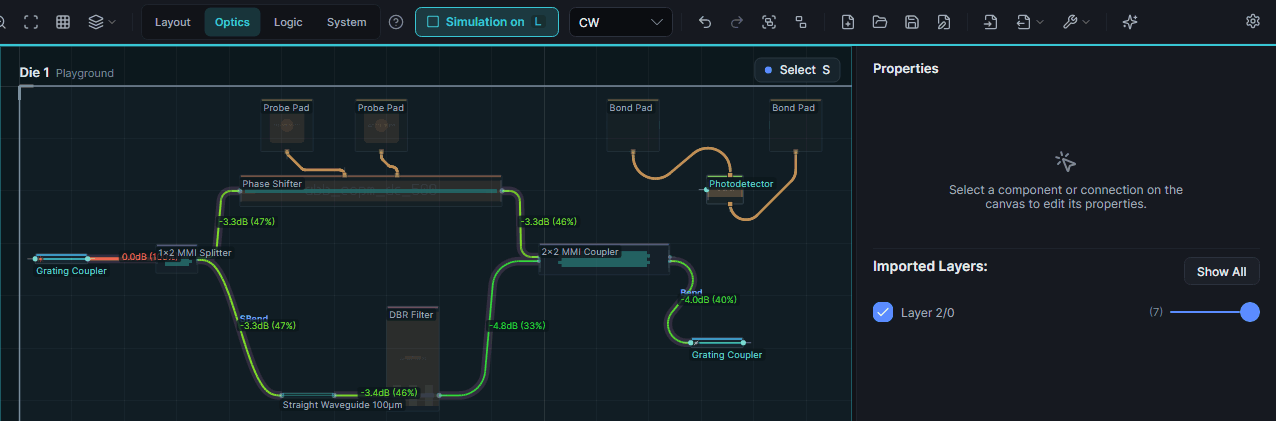Image resolution: width=1276 pixels, height=421 pixels.
Task: Select the 1×2 MMI Splitter component
Action: [x=177, y=258]
